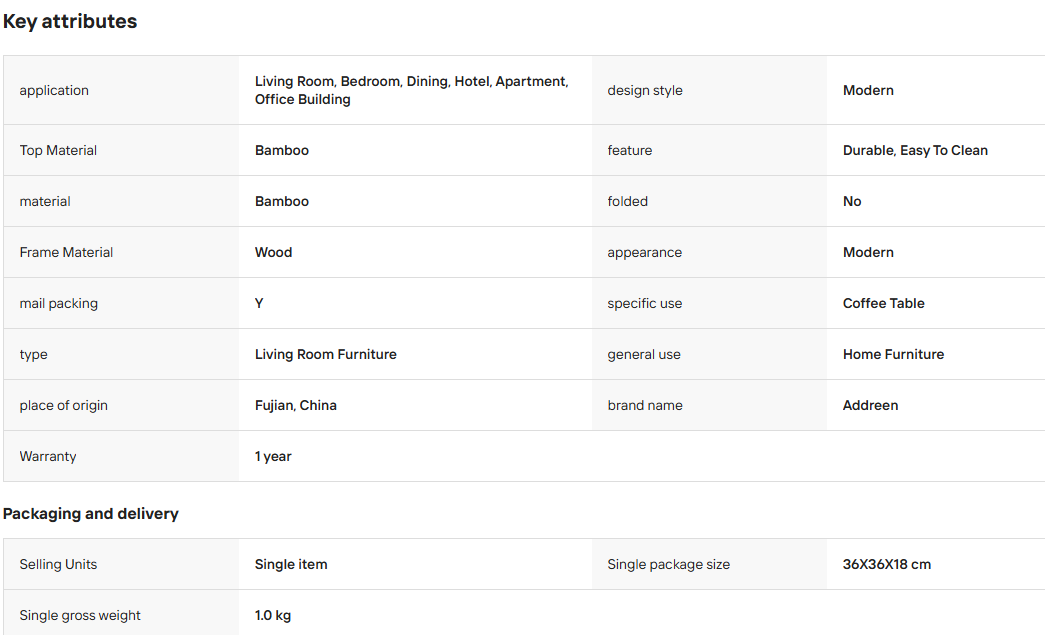Click the appearance label cell
Viewport: 1045px width, 635px height.
[x=709, y=253]
